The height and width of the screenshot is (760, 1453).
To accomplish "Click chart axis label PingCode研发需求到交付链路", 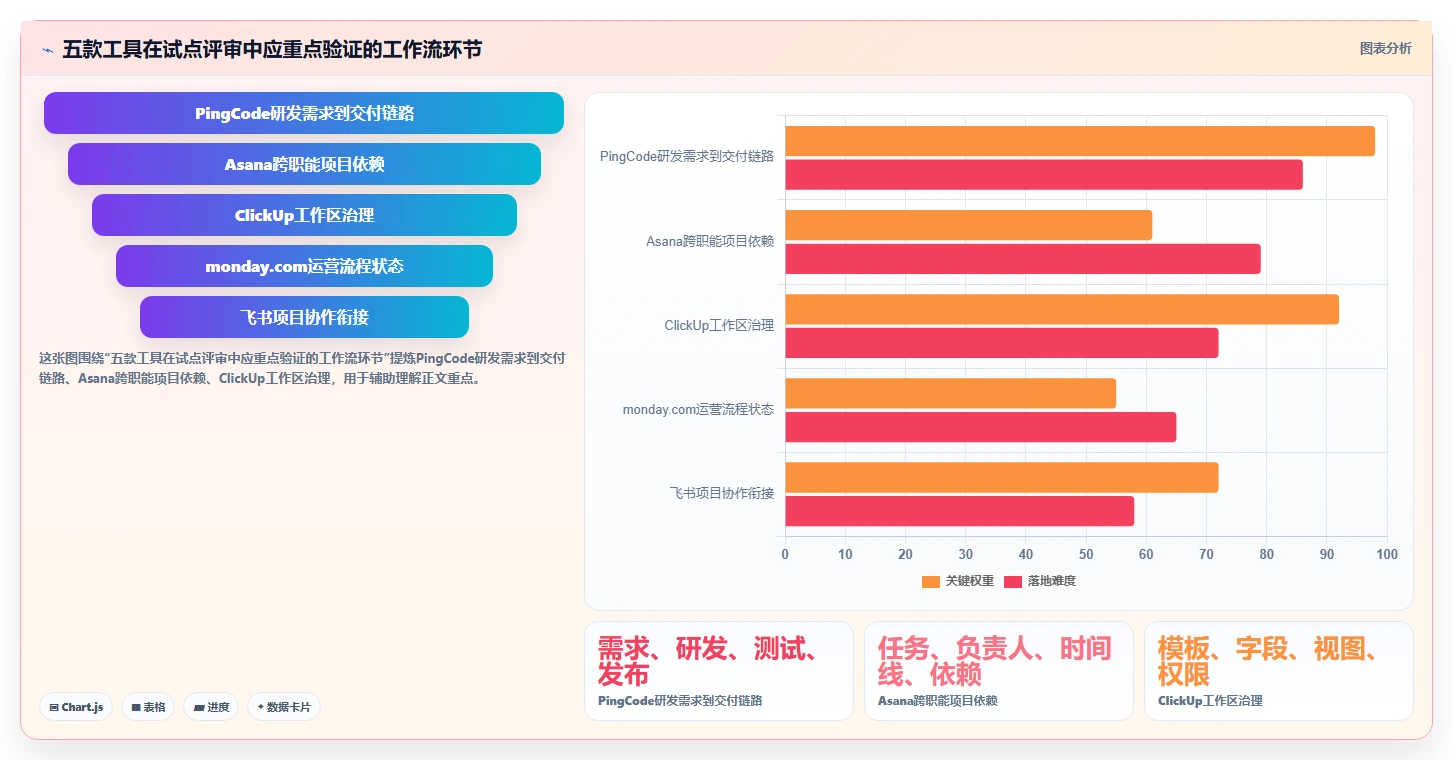I will 687,157.
